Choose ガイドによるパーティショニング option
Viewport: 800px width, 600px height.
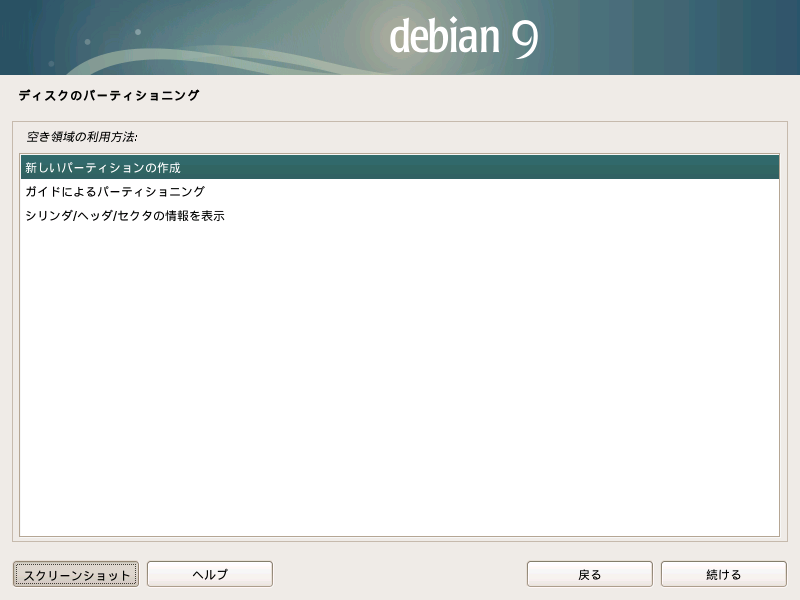[115, 192]
